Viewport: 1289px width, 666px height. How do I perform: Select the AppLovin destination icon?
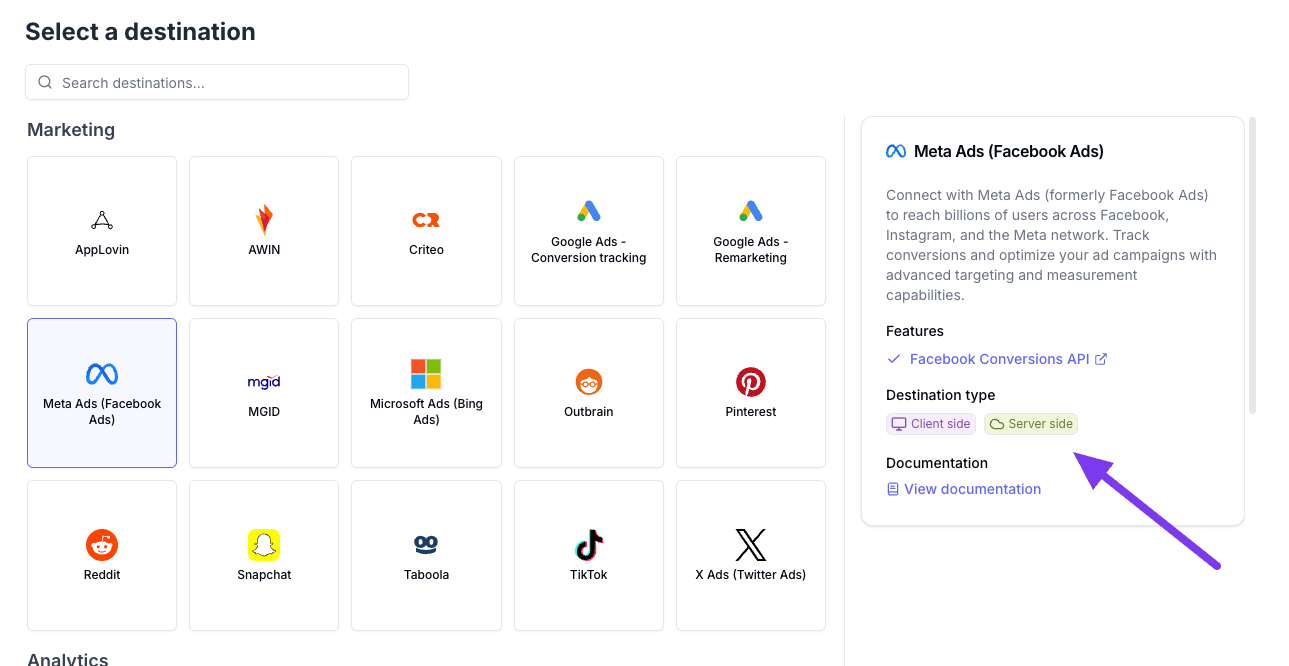(102, 220)
